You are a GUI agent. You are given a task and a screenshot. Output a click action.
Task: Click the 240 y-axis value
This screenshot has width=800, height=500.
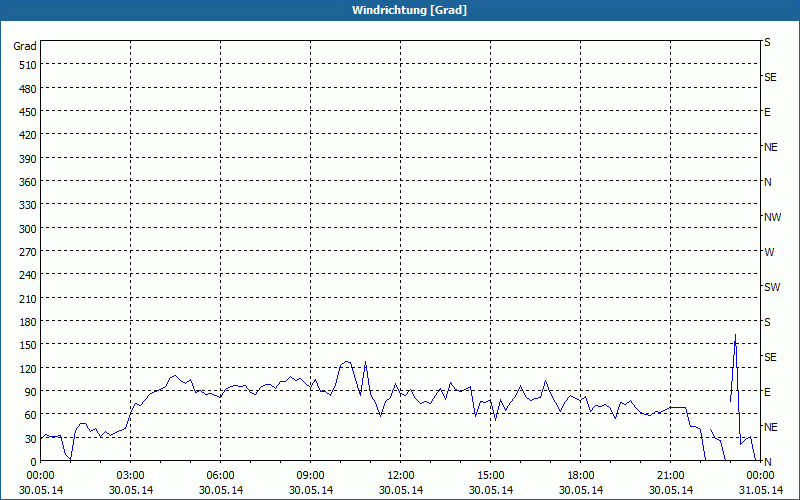28,276
